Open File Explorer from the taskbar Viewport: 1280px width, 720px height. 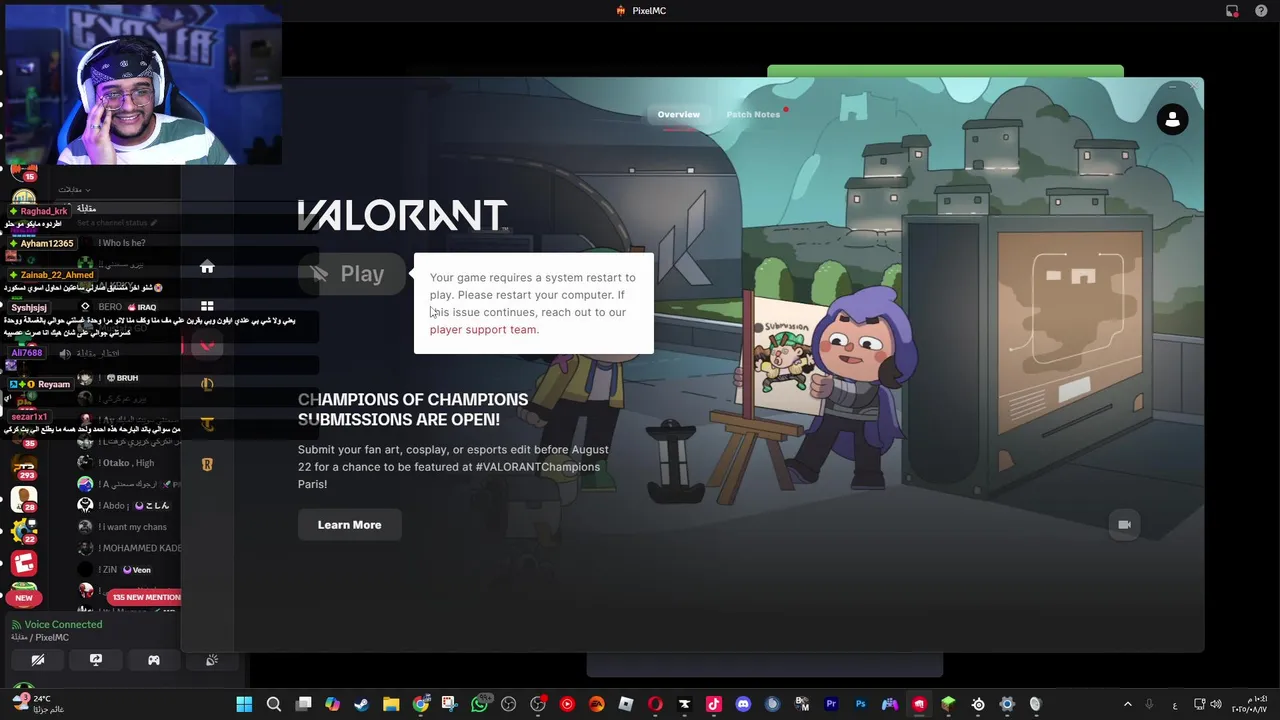[x=391, y=704]
